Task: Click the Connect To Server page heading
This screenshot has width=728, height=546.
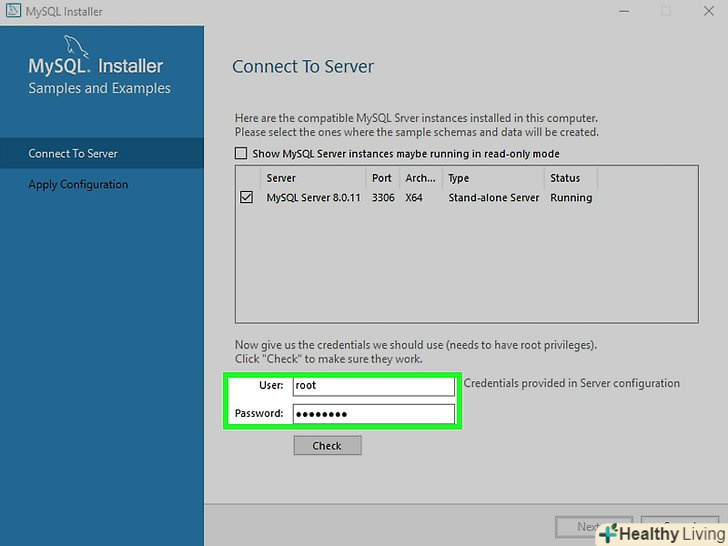Action: (x=303, y=67)
